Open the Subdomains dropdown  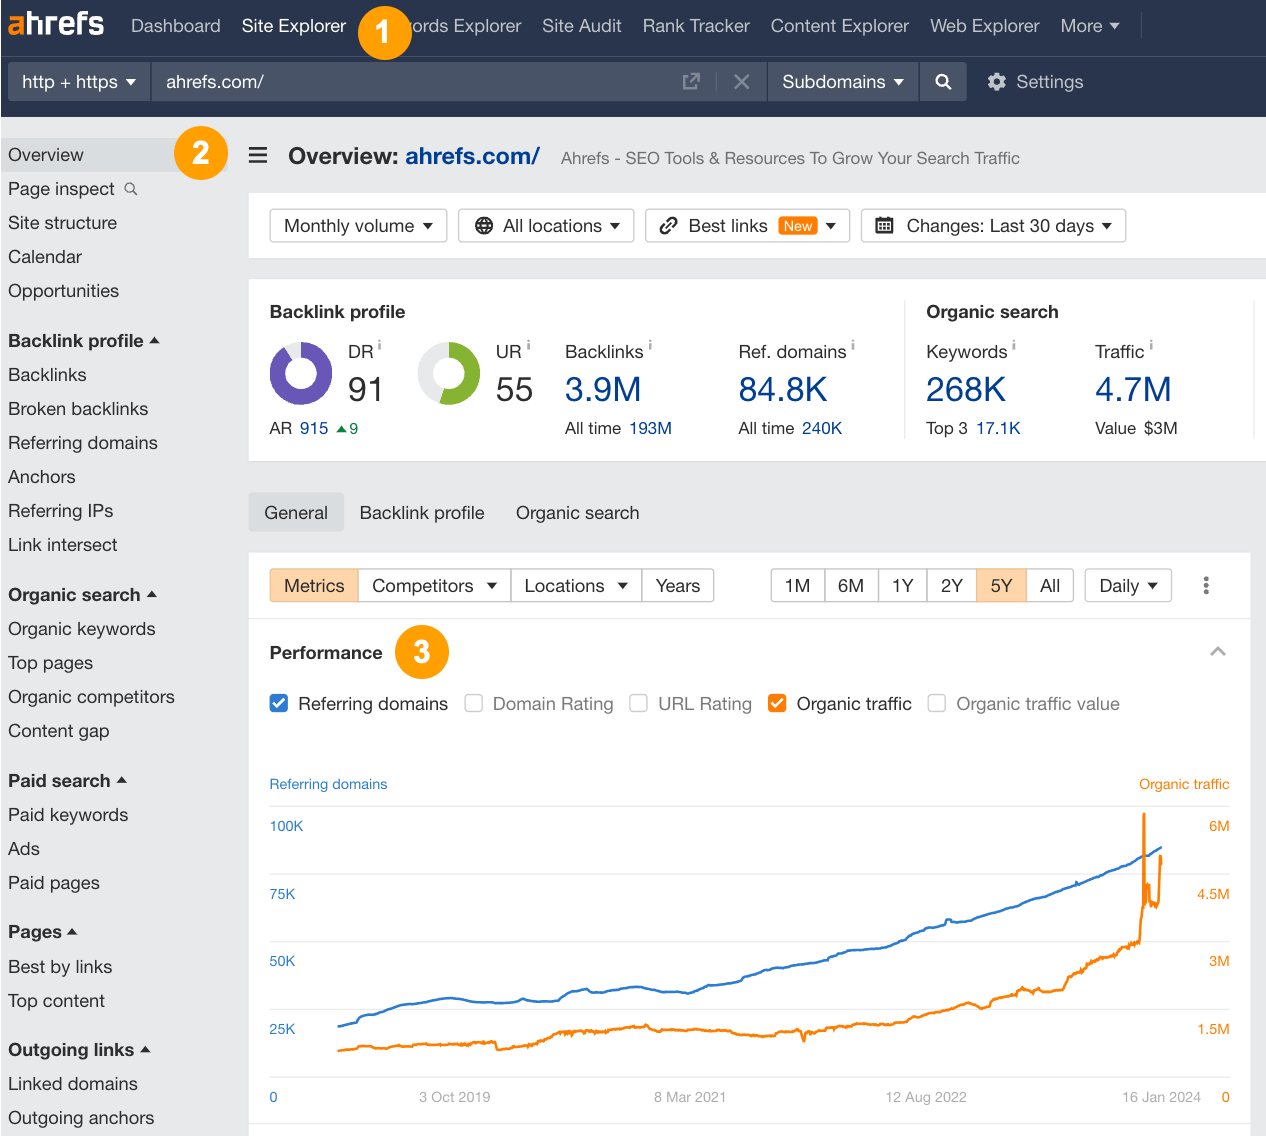coord(842,82)
